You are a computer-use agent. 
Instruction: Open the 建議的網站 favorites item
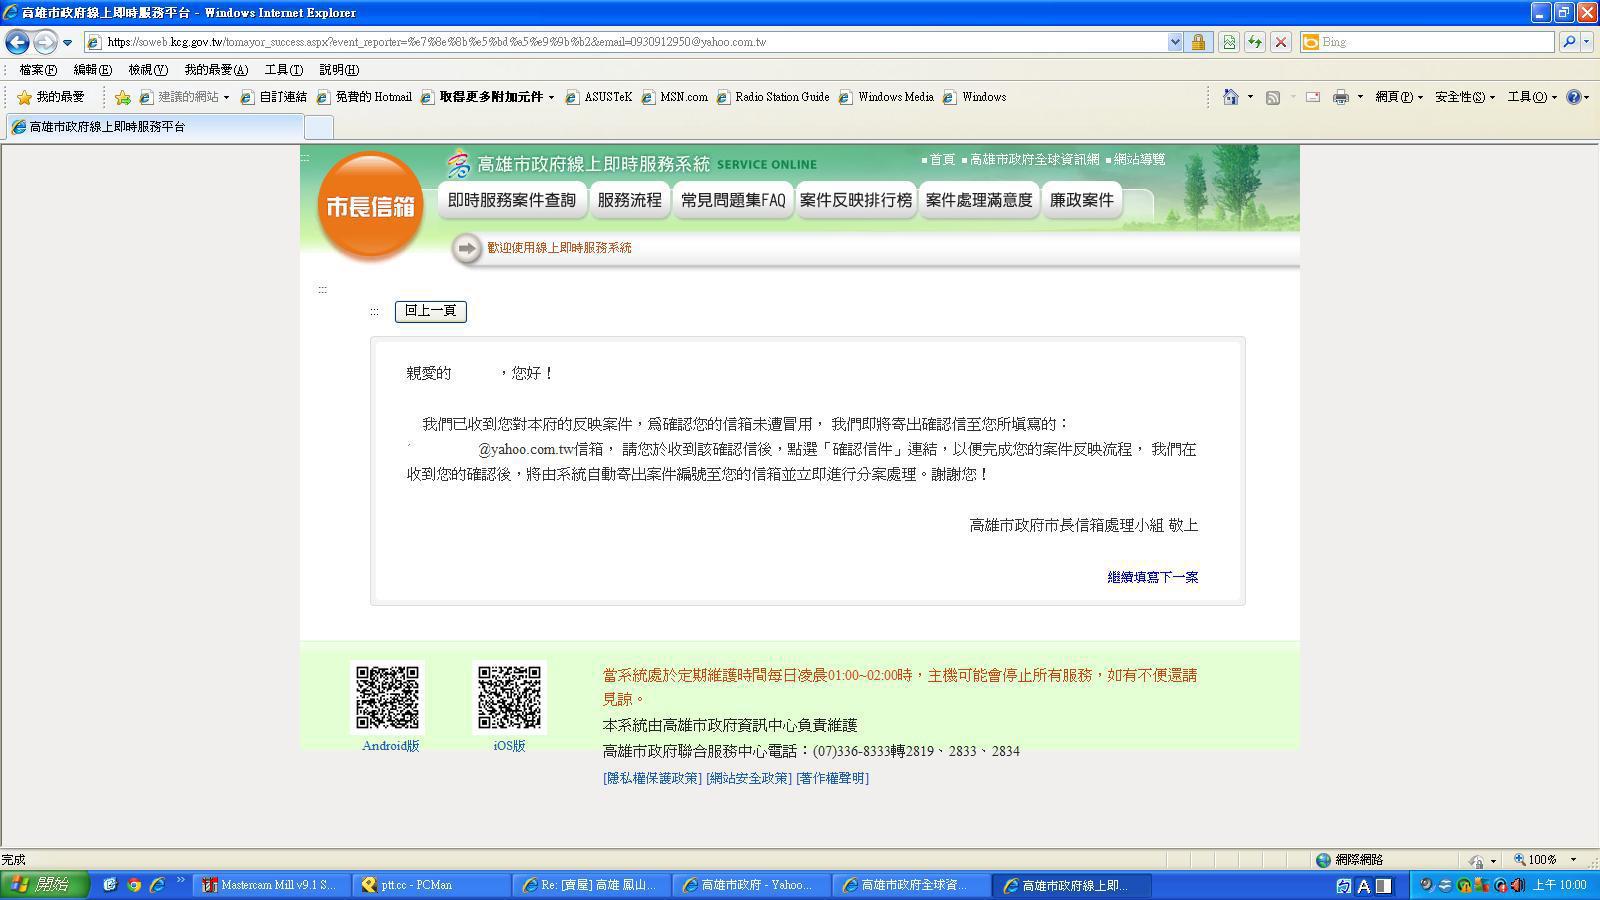(185, 97)
